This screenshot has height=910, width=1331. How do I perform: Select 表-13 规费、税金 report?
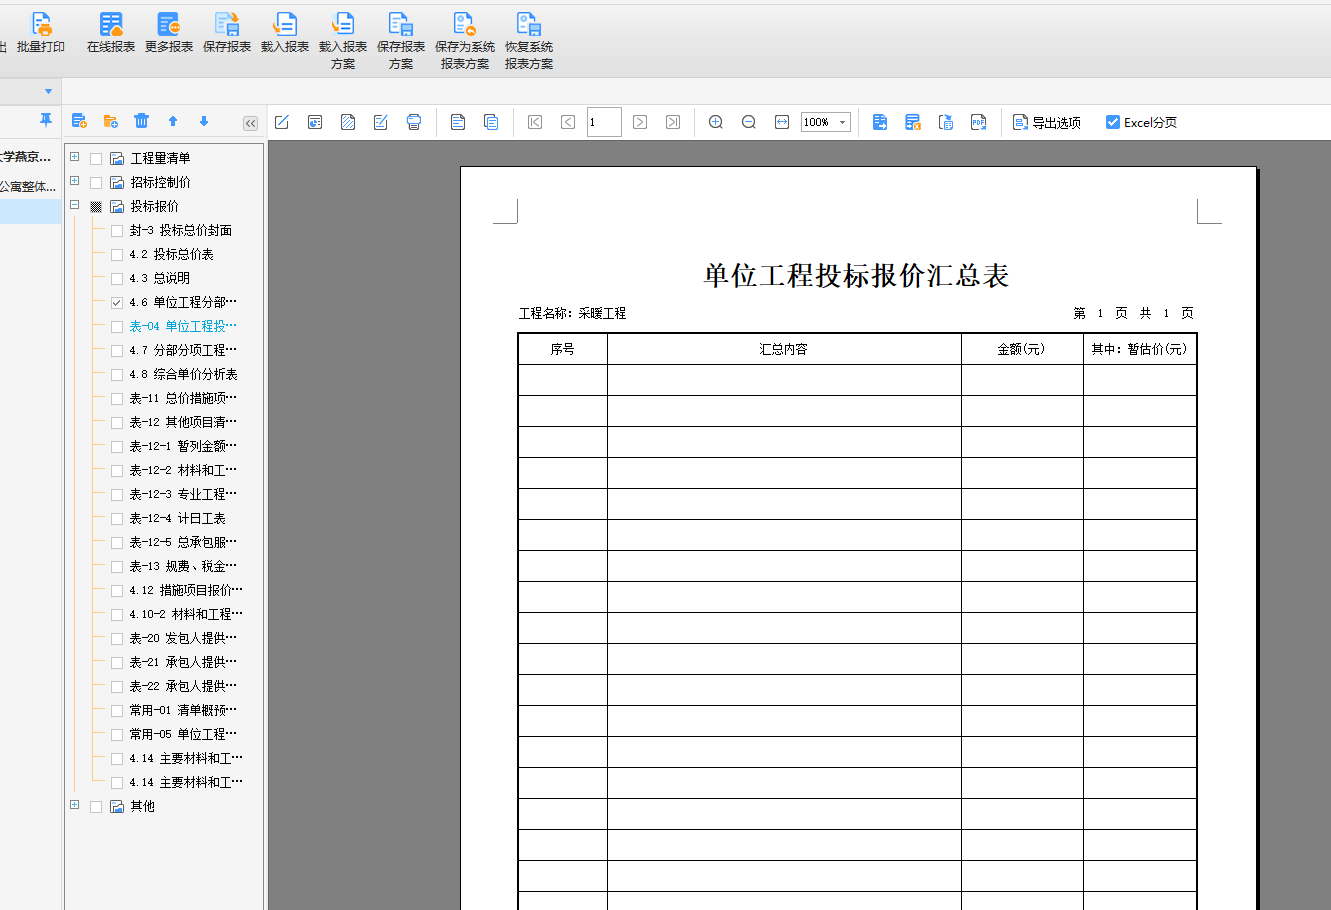(x=183, y=566)
